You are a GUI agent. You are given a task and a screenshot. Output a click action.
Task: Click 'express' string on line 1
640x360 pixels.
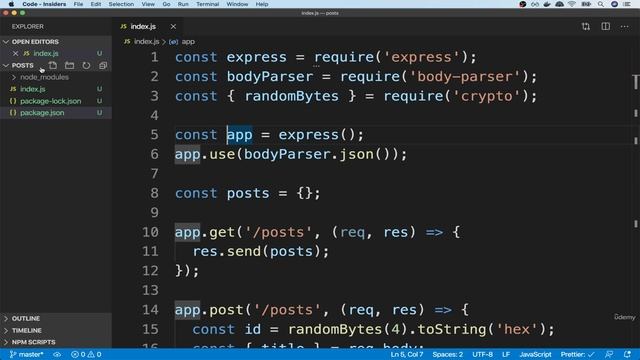[422, 57]
